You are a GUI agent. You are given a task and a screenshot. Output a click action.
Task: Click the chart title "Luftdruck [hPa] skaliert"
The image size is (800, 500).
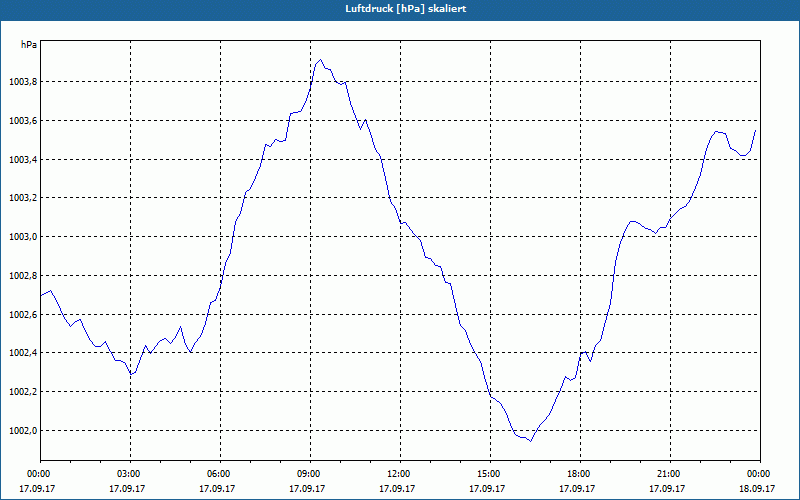pos(405,9)
